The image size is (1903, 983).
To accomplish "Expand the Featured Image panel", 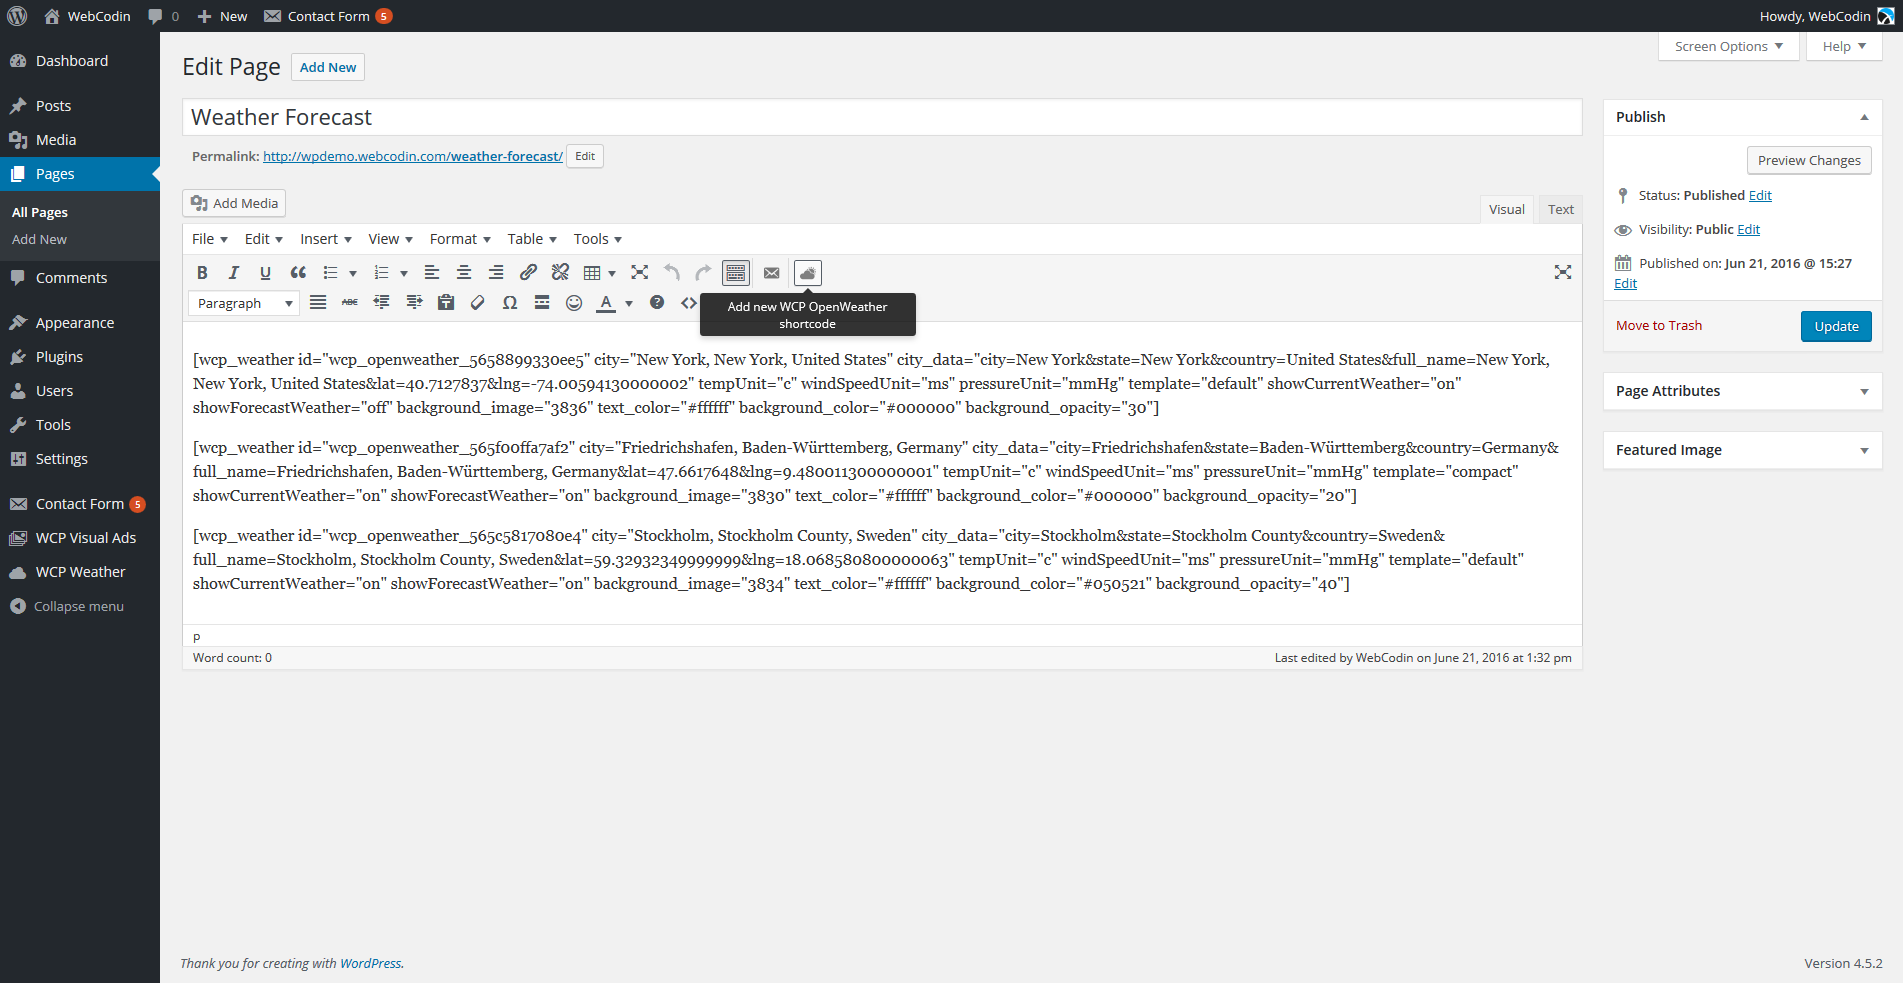I will 1864,450.
